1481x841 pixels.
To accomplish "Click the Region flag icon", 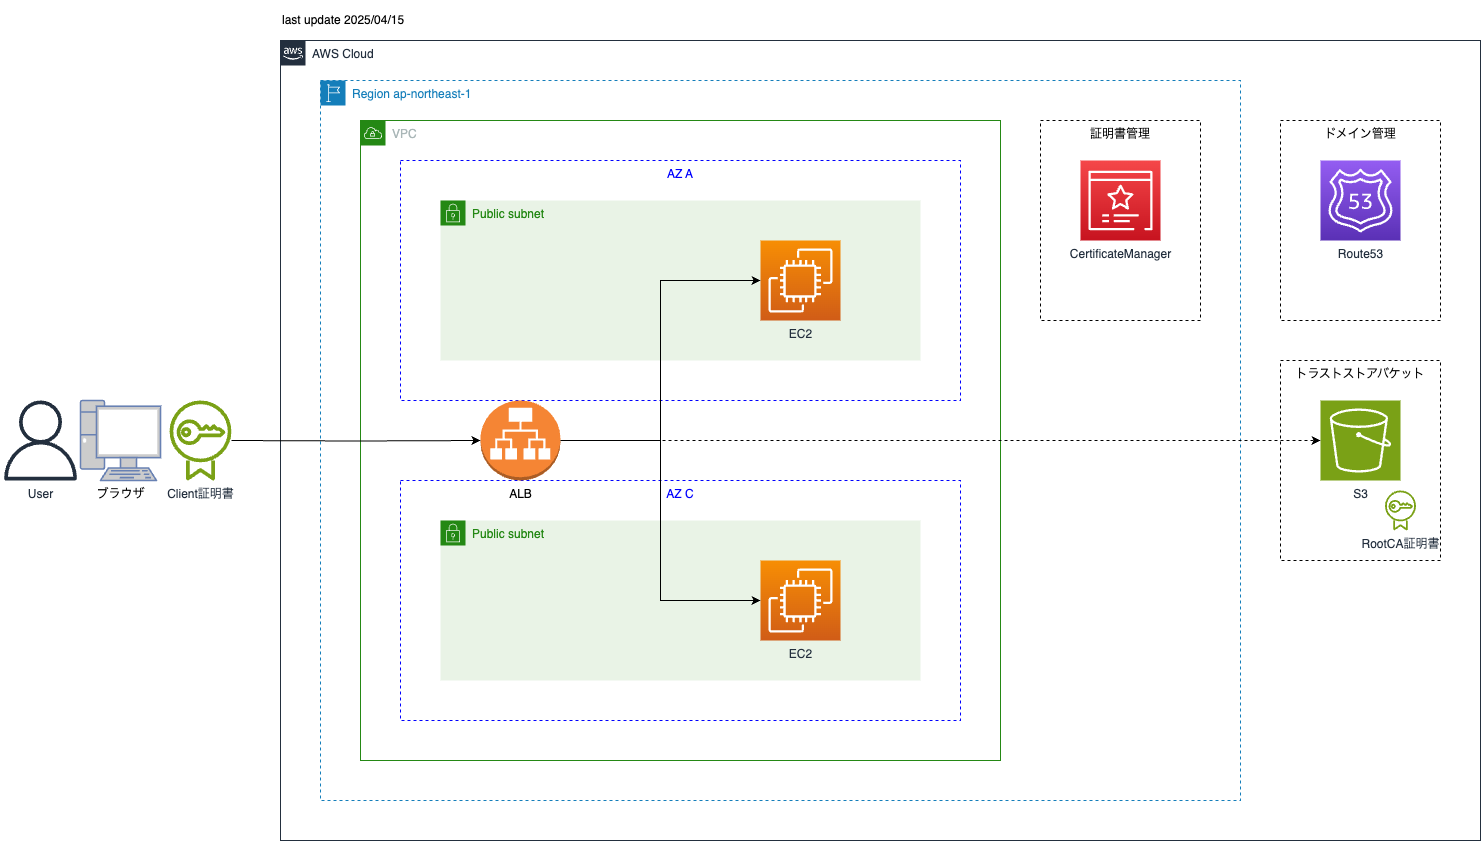I will tap(331, 92).
